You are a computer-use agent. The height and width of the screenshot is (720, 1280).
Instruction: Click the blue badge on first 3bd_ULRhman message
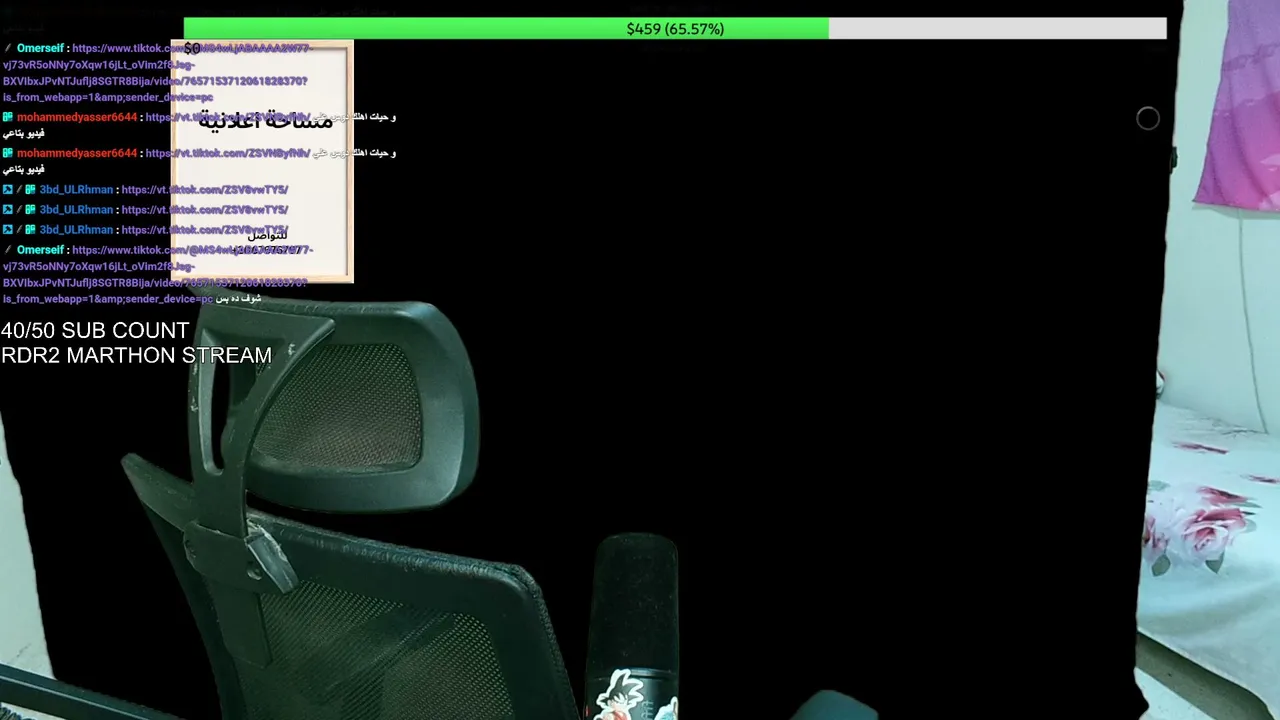click(8, 190)
